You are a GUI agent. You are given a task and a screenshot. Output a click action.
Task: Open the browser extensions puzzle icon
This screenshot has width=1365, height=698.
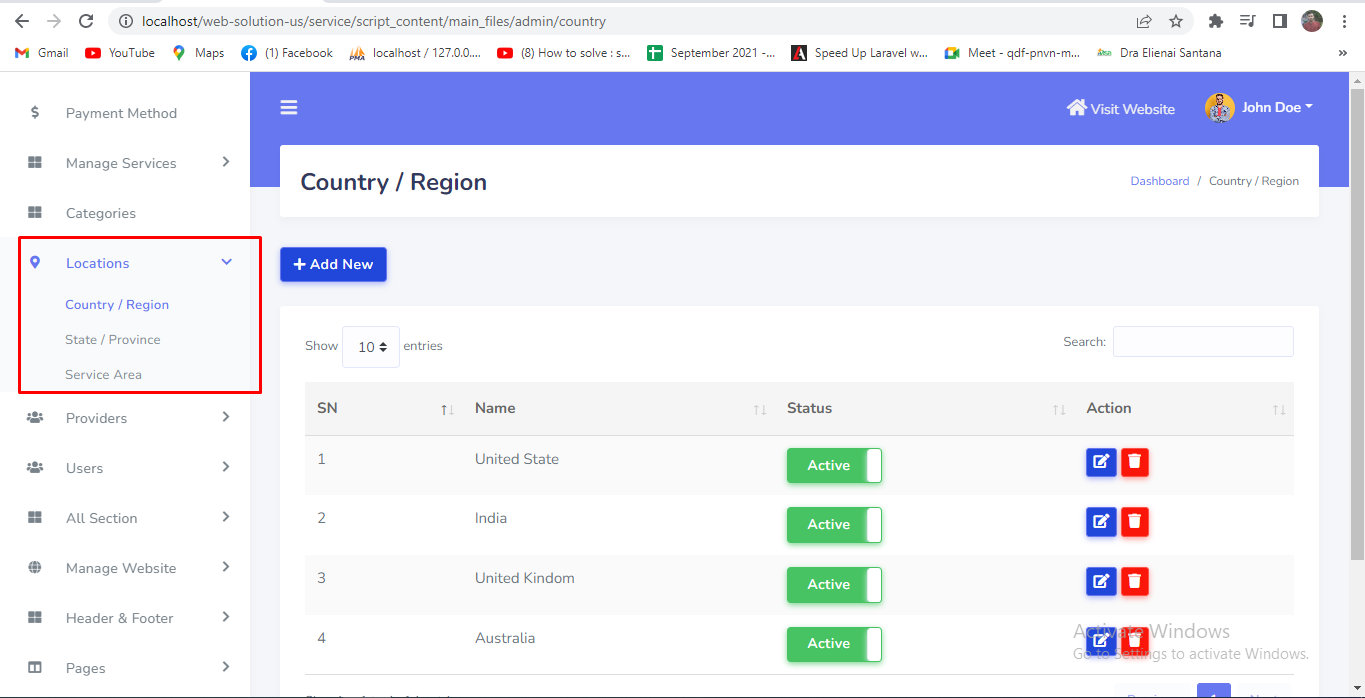click(x=1216, y=21)
